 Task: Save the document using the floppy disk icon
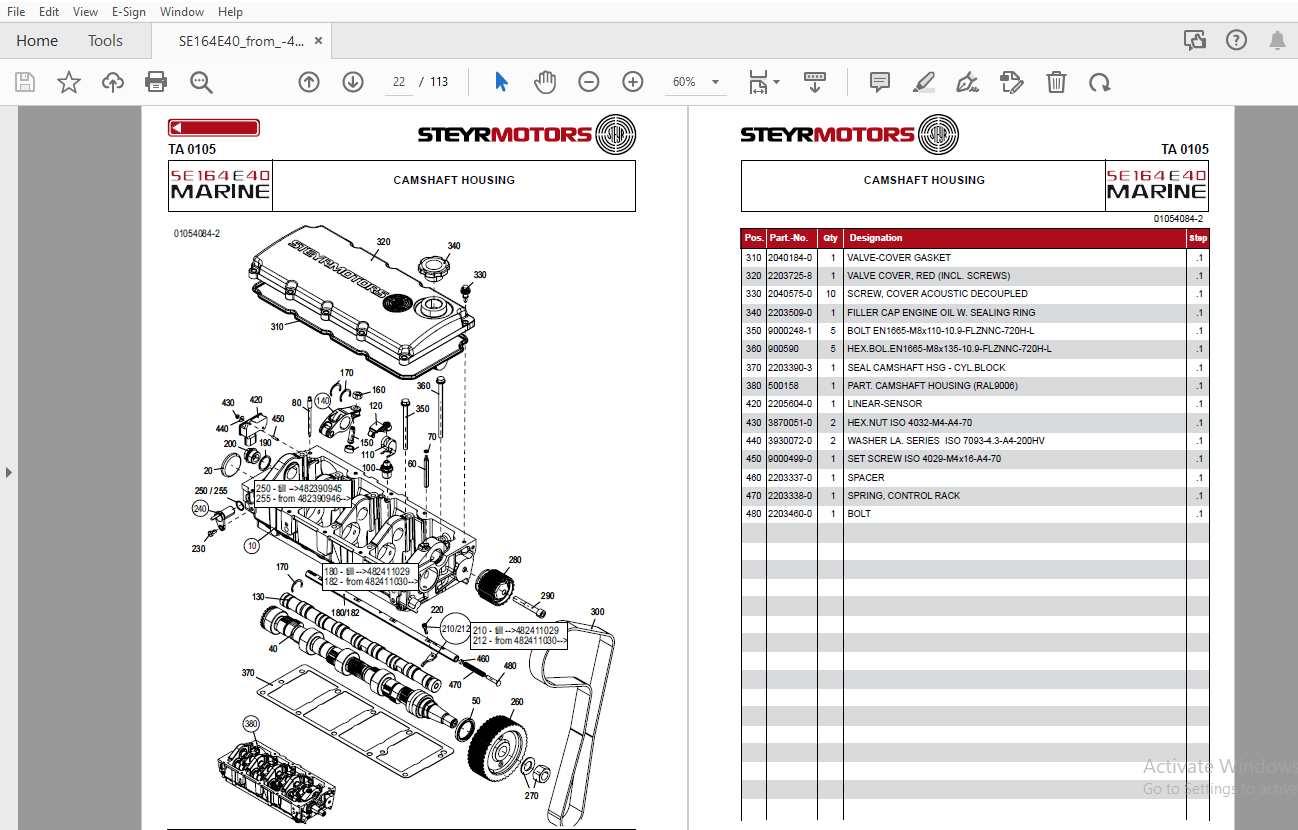[x=25, y=82]
